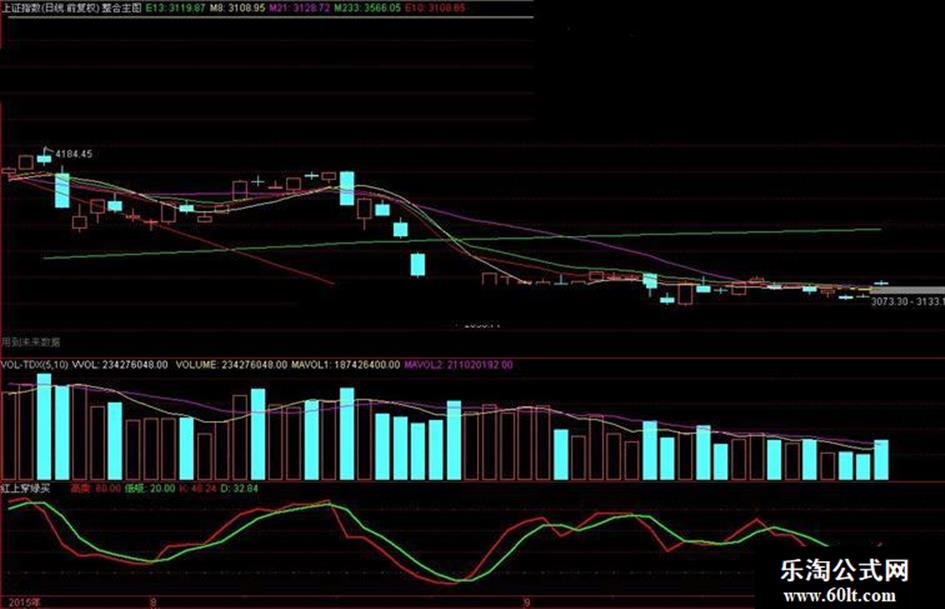The image size is (945, 609).
Task: Click the green M233: 3566.05 readout
Action: point(367,8)
